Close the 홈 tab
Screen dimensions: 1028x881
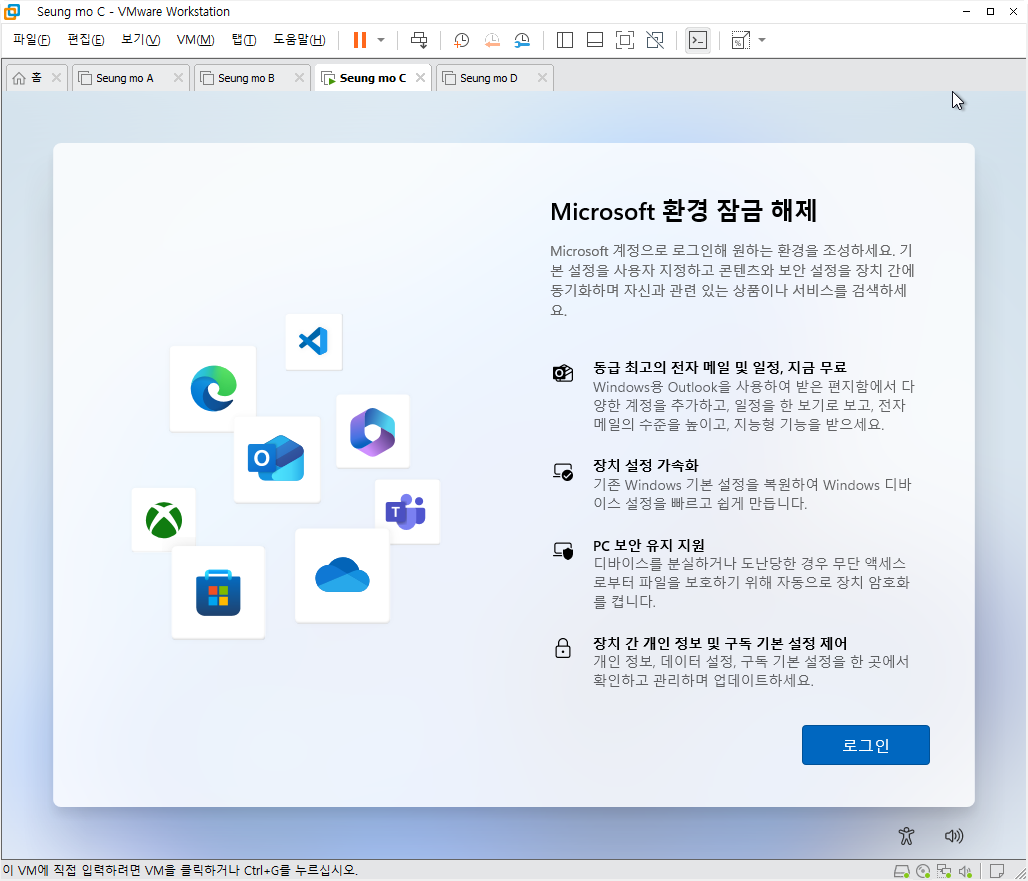(x=56, y=77)
